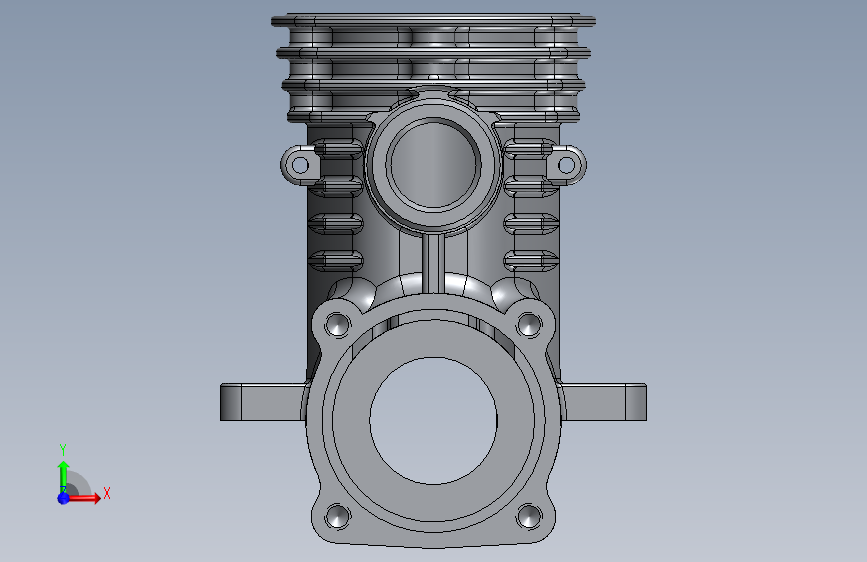Select the vertical rib below the upper port

[434, 263]
